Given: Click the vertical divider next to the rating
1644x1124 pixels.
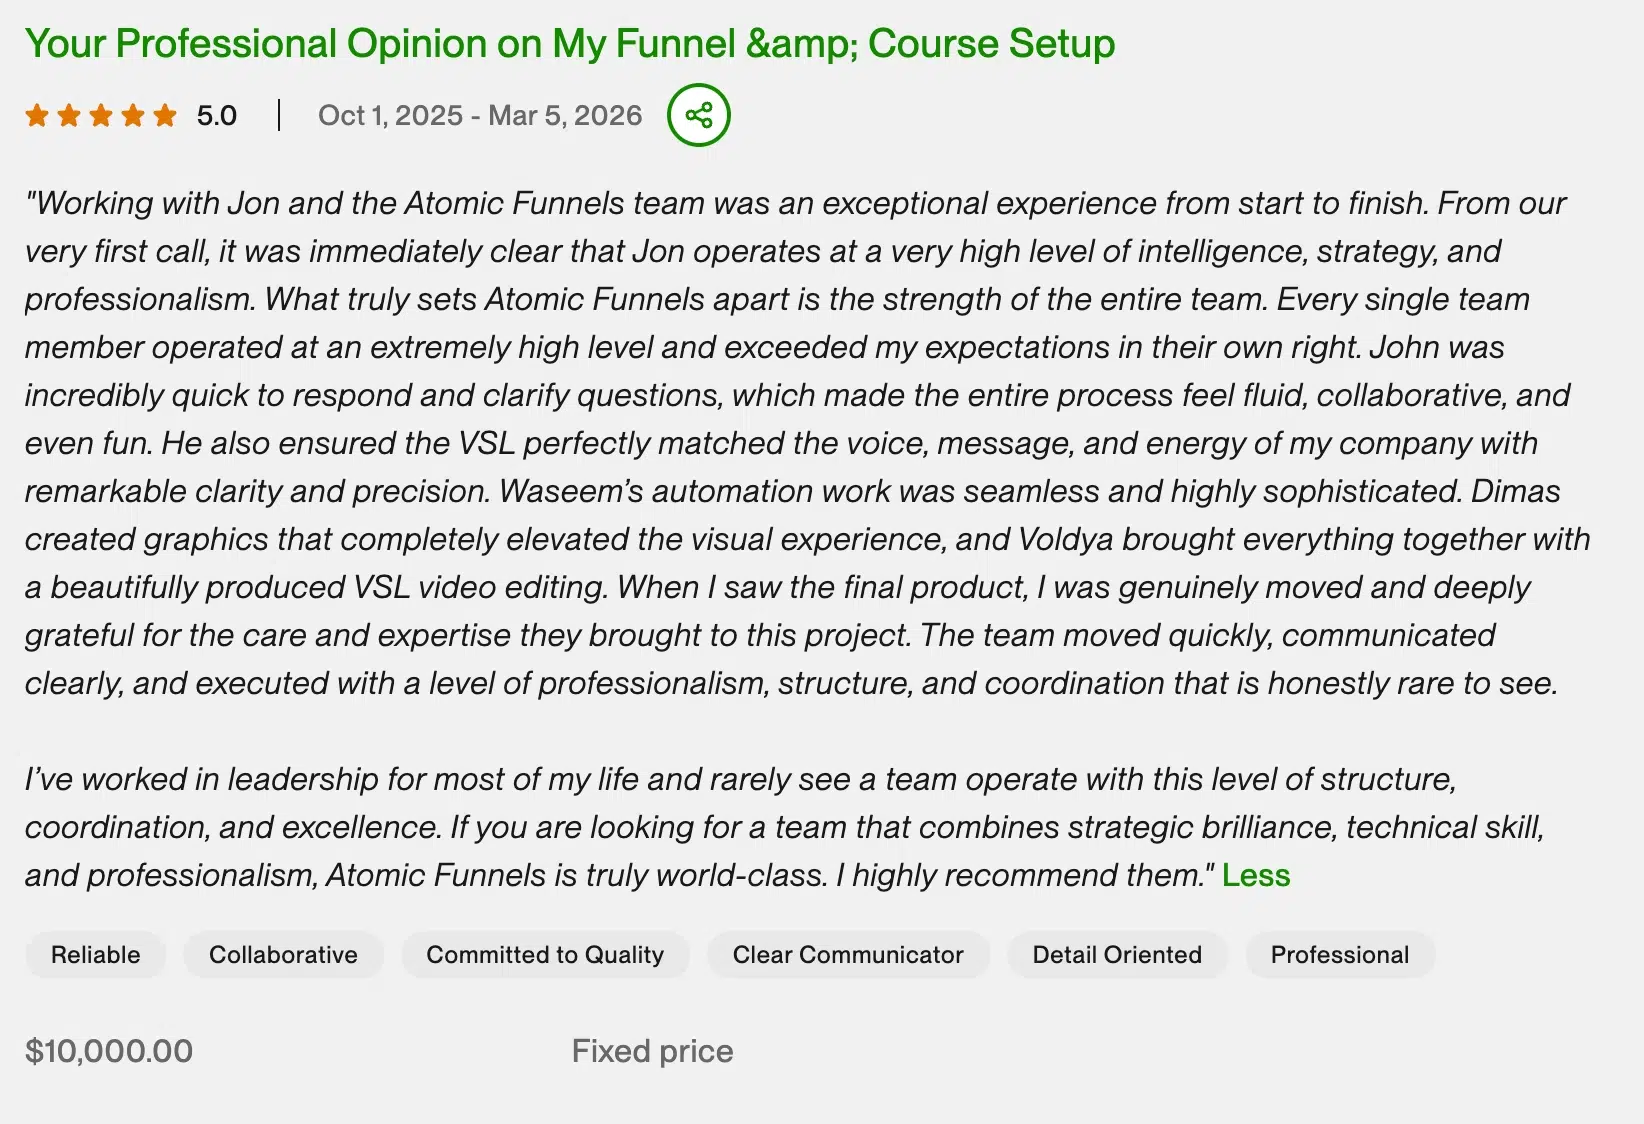Looking at the screenshot, I should (x=280, y=115).
